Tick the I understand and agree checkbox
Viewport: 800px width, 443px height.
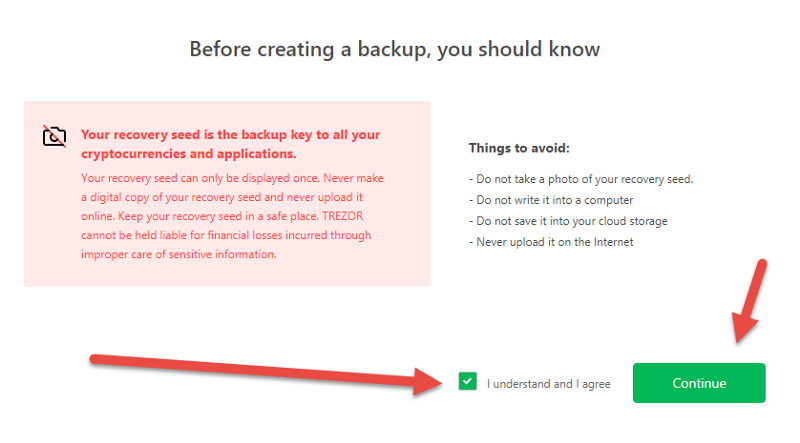(467, 381)
